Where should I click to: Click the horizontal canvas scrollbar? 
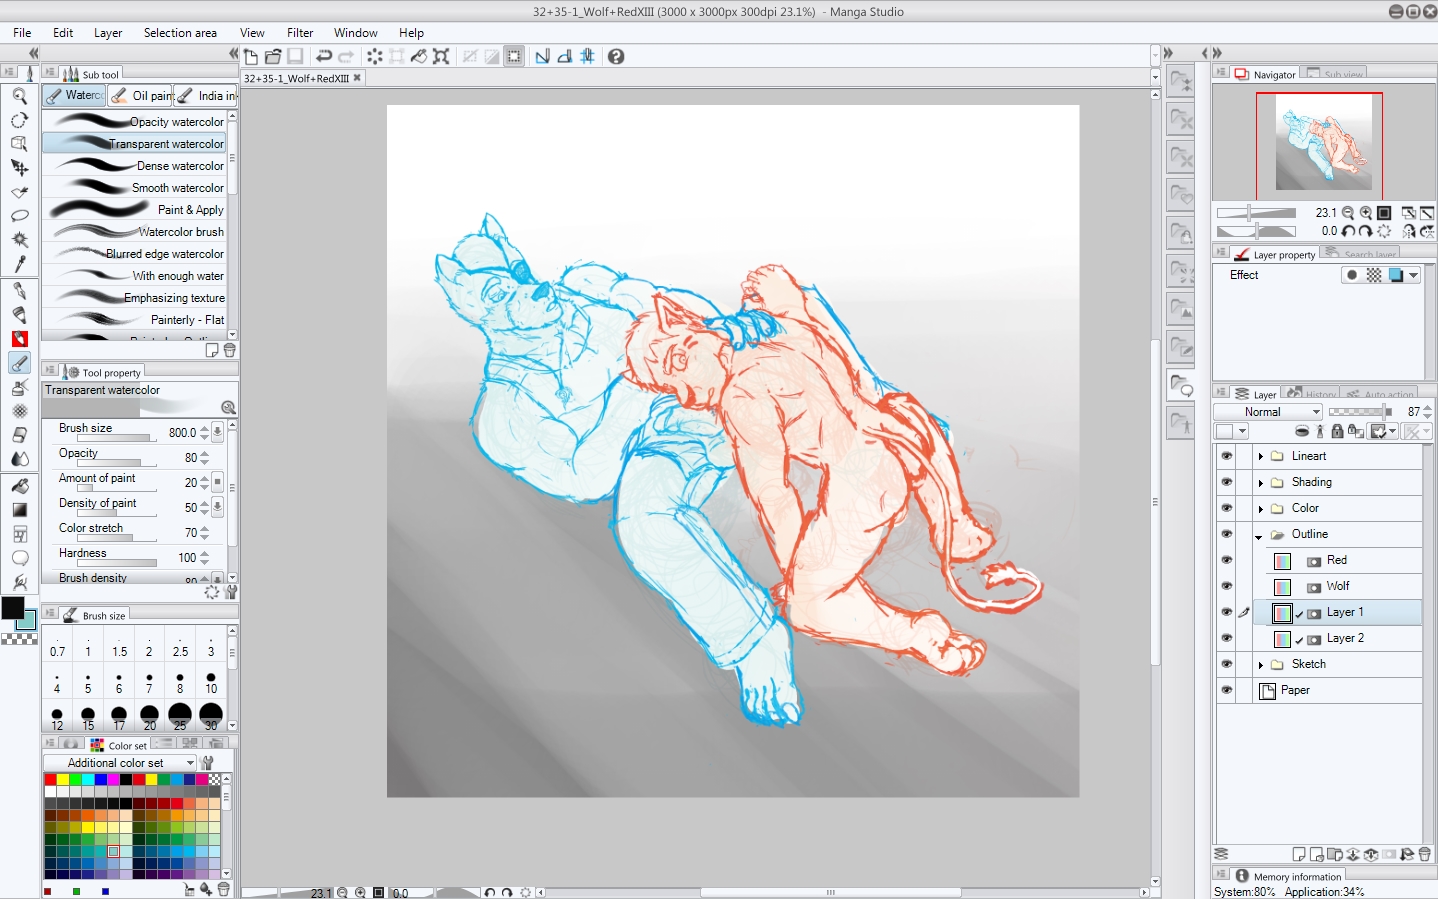830,892
